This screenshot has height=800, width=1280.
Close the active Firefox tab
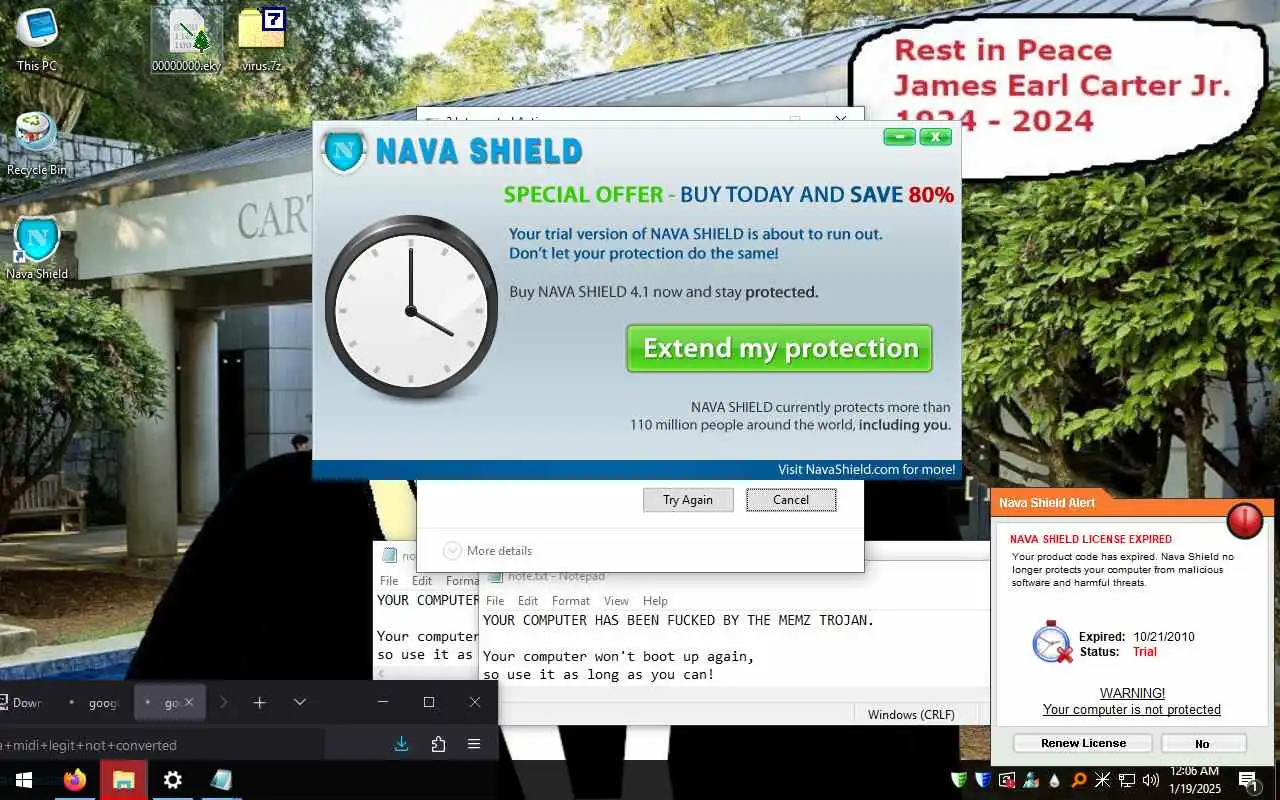tap(188, 703)
